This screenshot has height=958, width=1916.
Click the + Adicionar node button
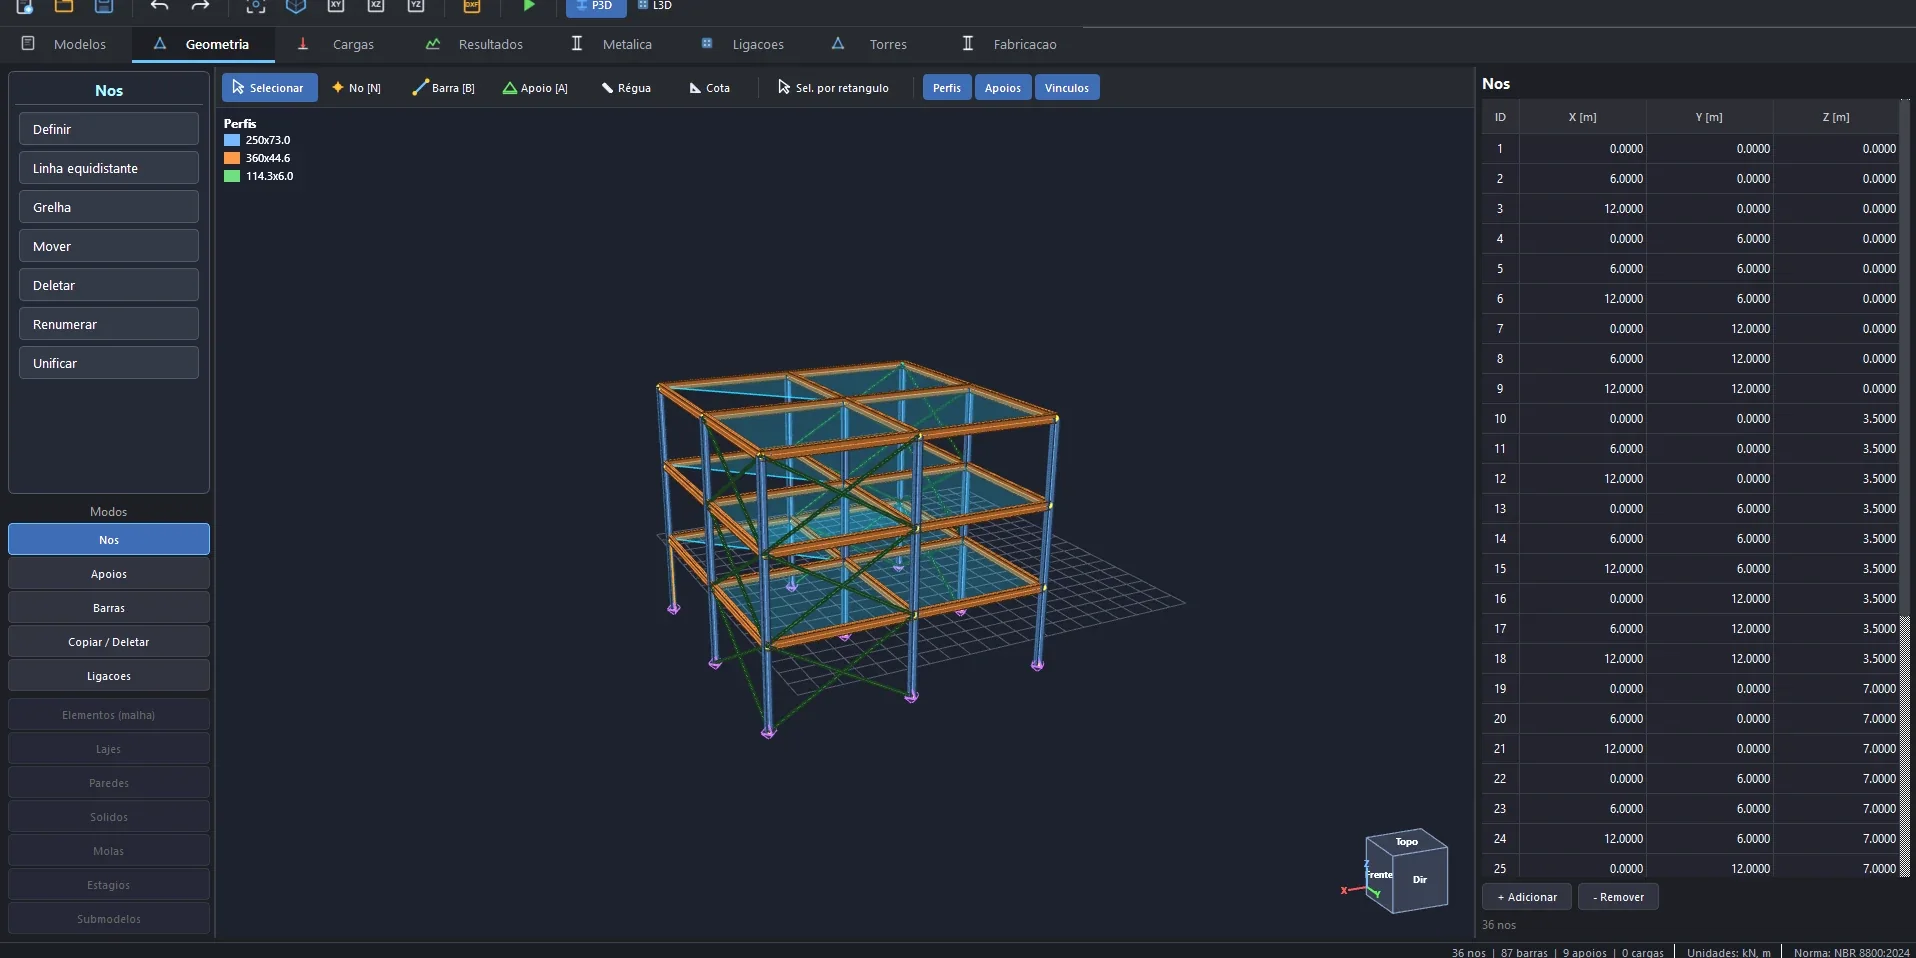1527,897
